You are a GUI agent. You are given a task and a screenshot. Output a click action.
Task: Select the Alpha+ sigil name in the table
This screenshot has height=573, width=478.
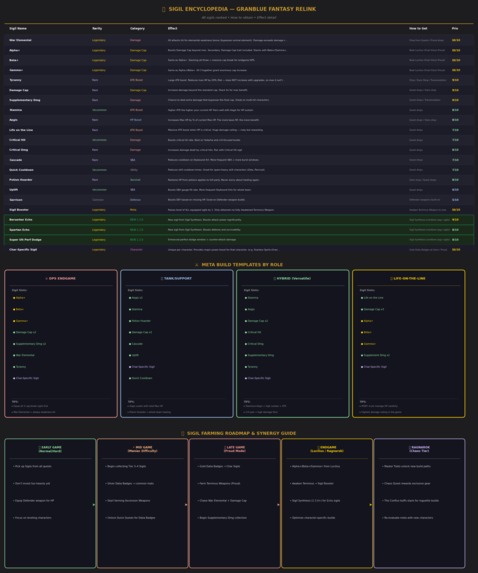tap(15, 50)
